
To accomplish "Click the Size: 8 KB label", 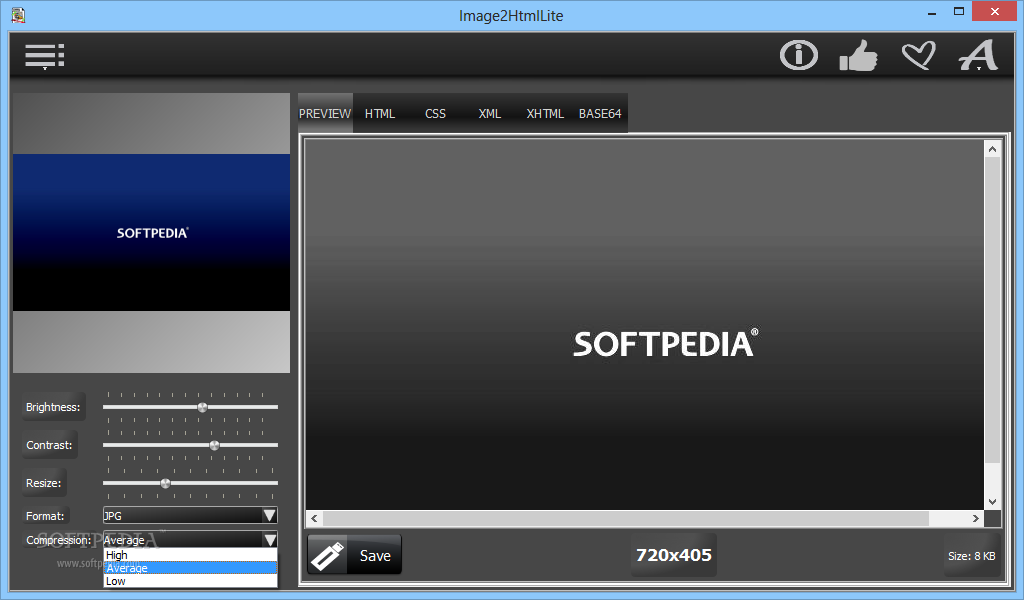I will click(972, 556).
